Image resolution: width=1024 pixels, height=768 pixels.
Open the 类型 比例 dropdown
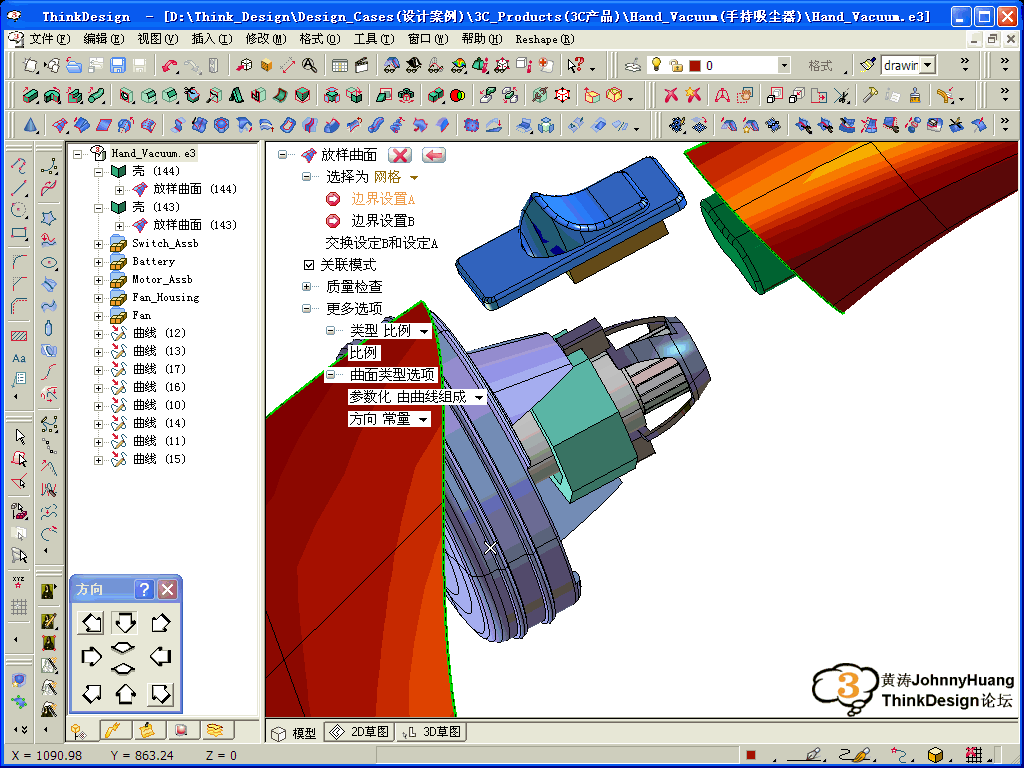click(x=424, y=332)
